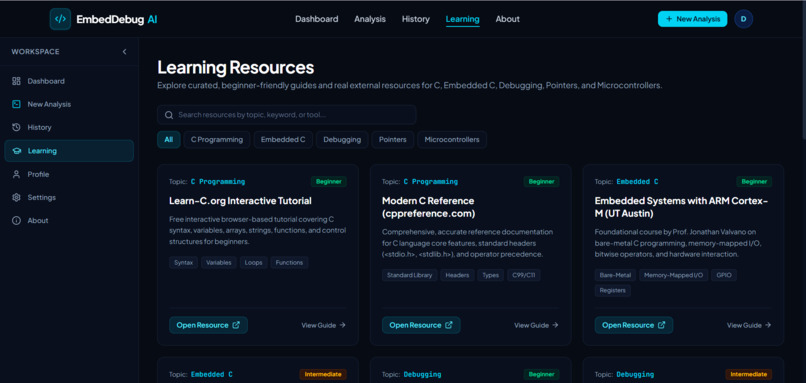
Task: Select History label in sidebar
Action: tap(40, 127)
